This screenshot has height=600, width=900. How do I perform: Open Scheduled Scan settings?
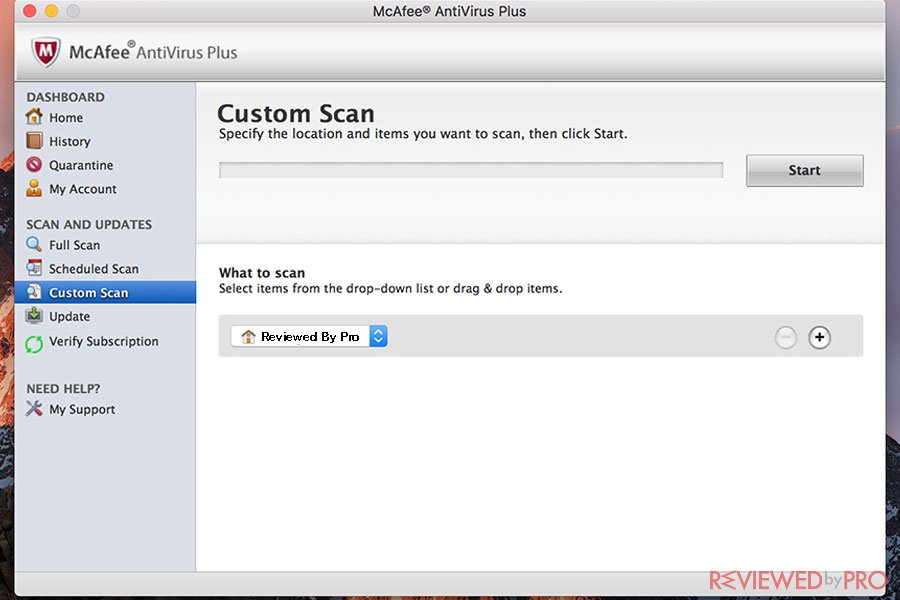click(x=94, y=269)
